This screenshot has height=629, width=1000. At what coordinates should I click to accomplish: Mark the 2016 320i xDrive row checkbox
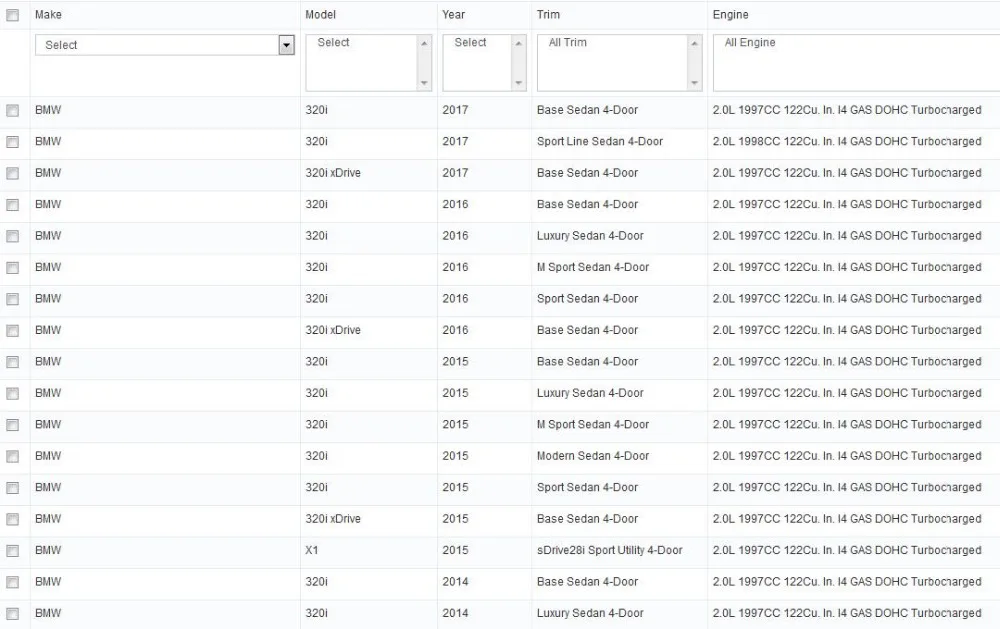pos(12,330)
